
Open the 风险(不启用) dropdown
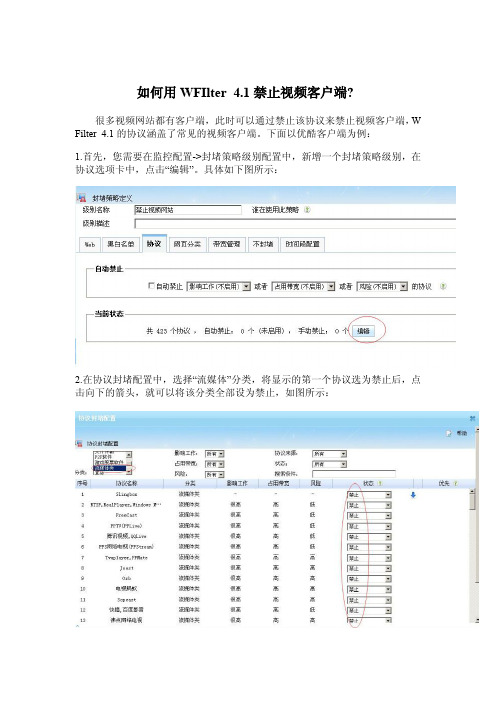pos(382,286)
